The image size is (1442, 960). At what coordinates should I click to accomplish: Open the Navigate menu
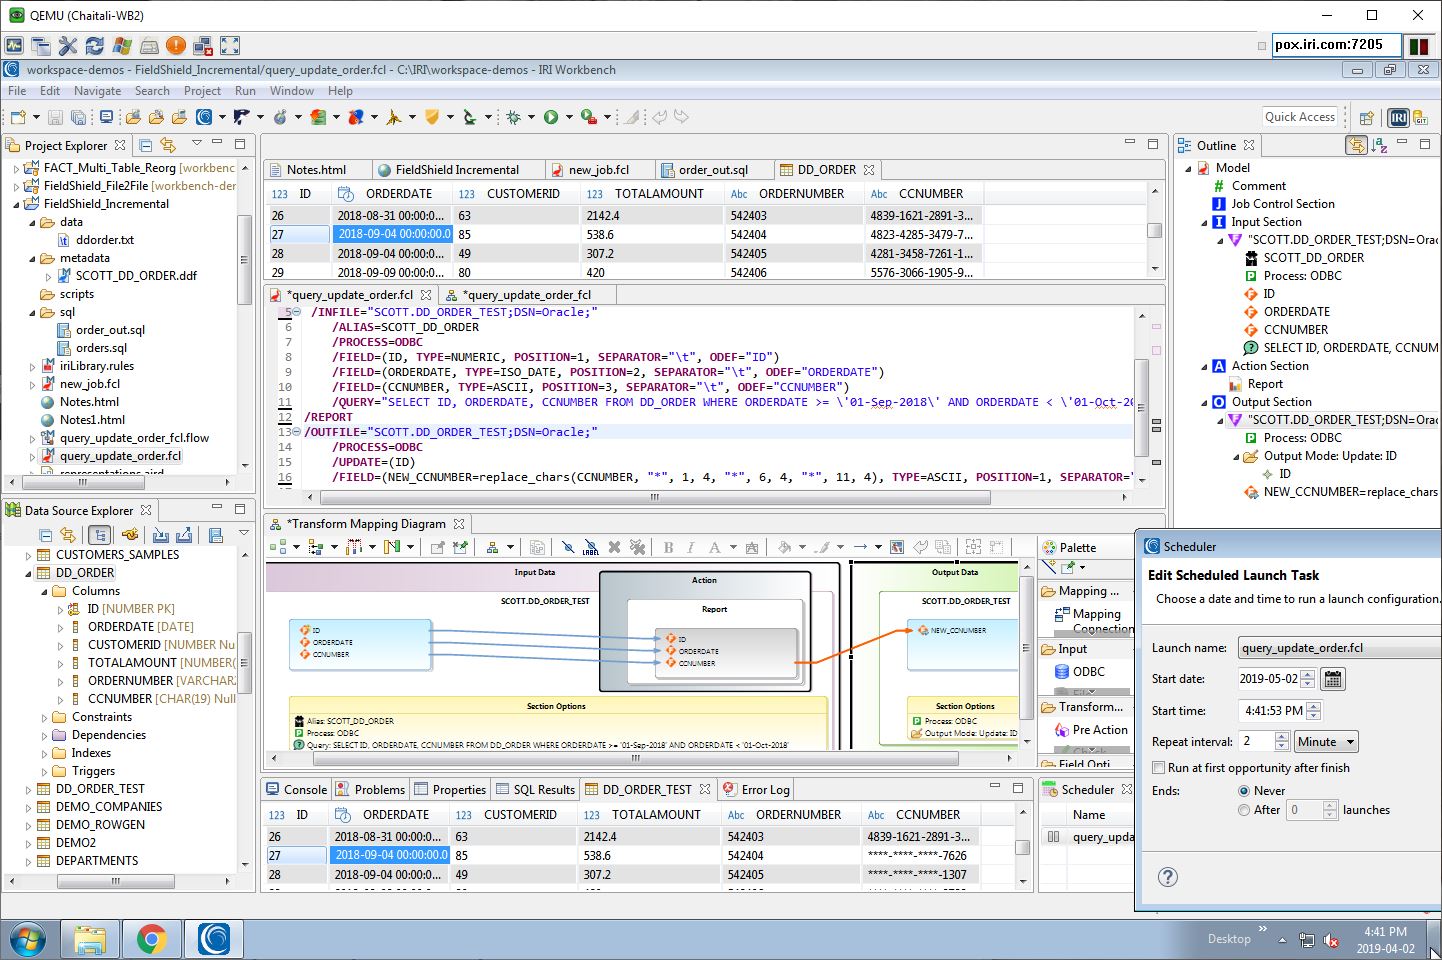click(97, 91)
